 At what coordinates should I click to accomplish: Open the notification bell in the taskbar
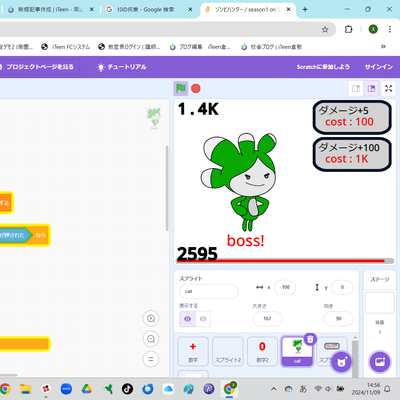[x=387, y=389]
